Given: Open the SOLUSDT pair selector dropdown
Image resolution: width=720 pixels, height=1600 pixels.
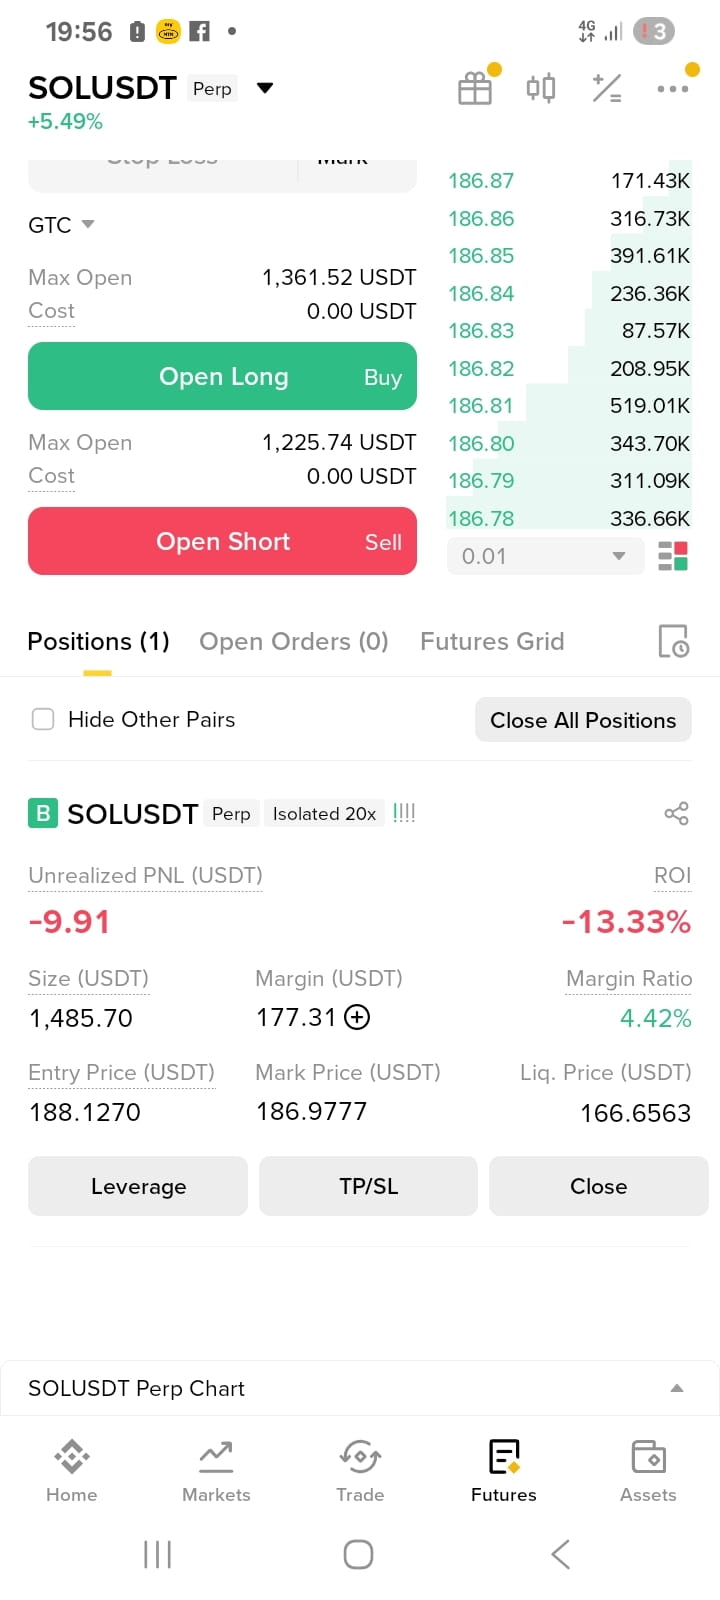Looking at the screenshot, I should [265, 88].
